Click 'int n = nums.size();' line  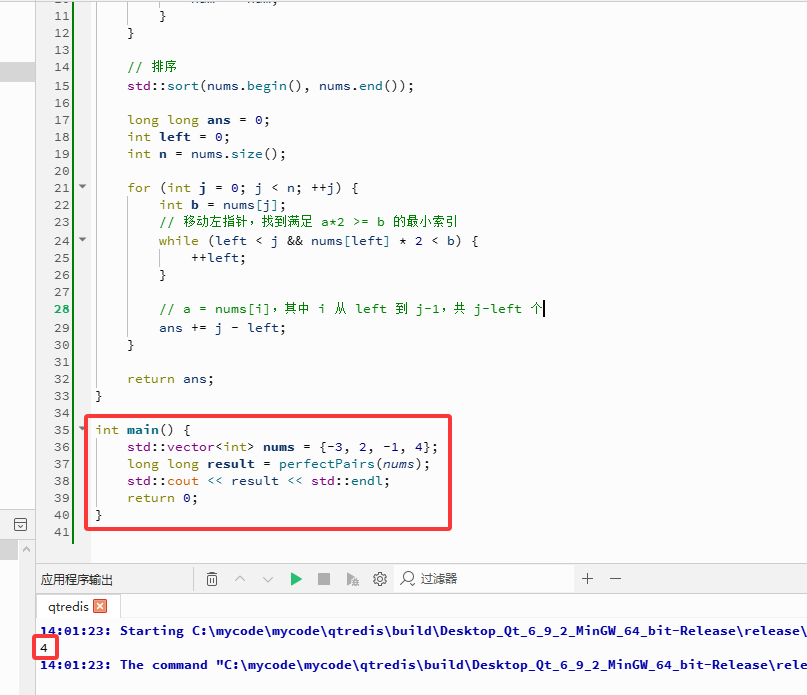[x=206, y=154]
